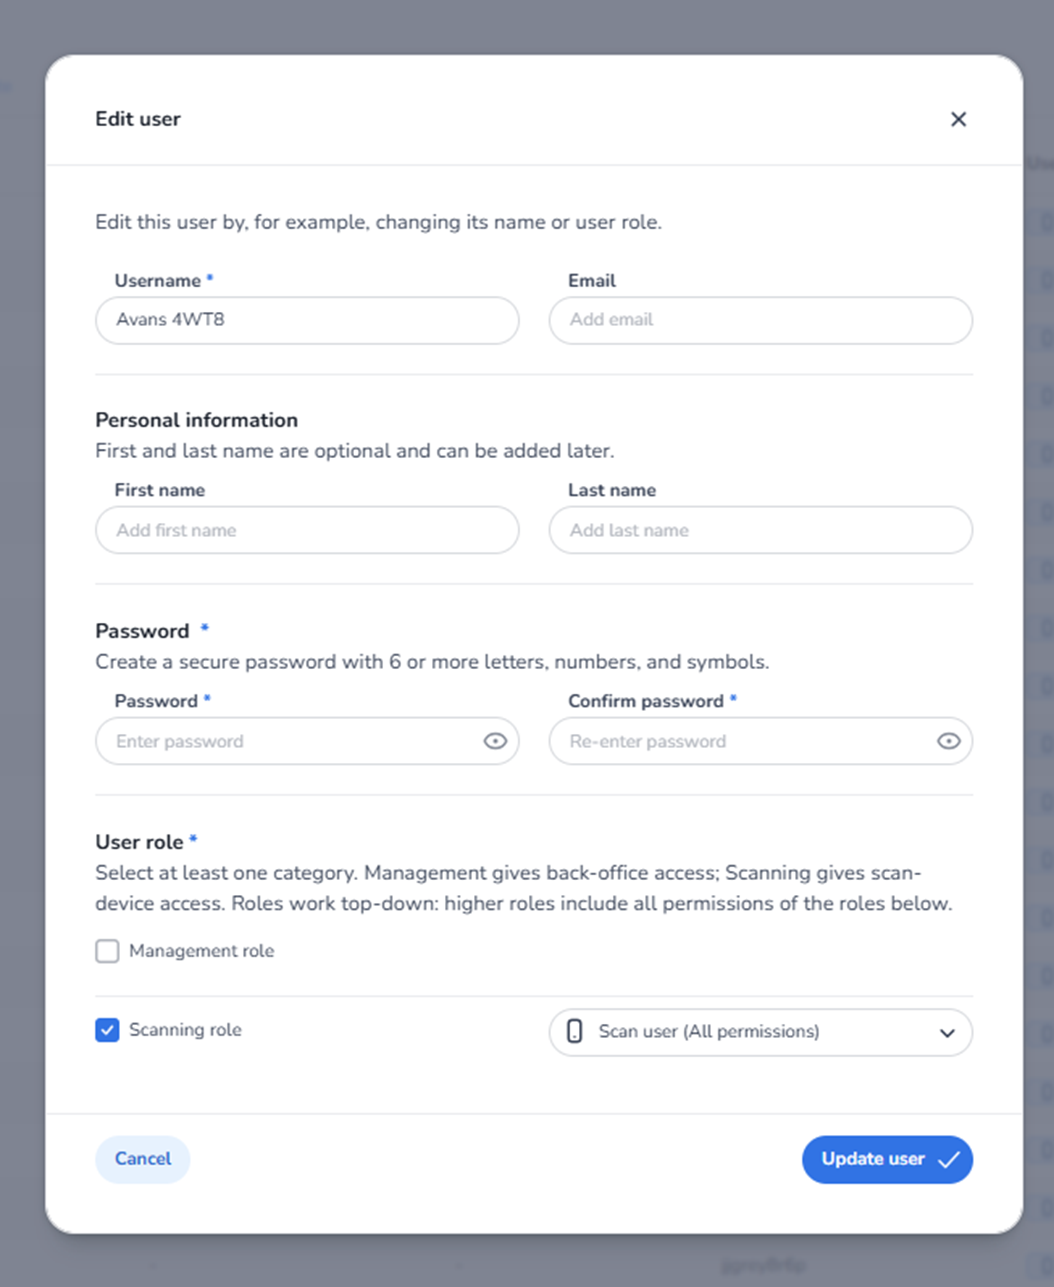
Task: Uncheck the Scanning role checkbox
Action: (107, 1030)
